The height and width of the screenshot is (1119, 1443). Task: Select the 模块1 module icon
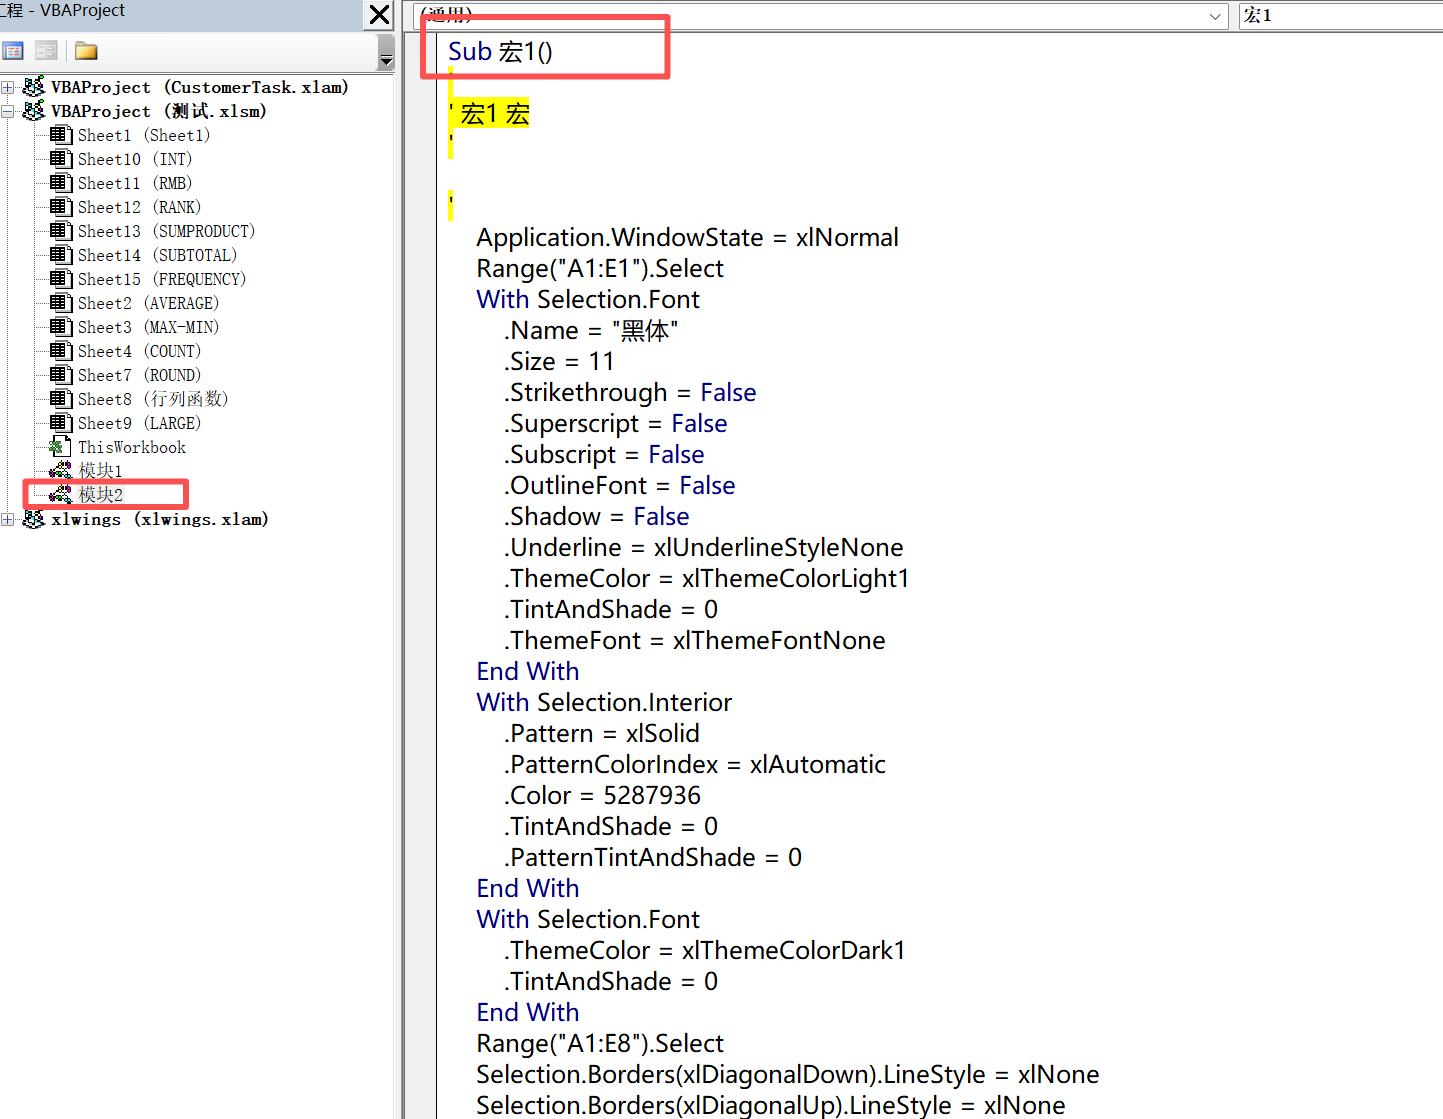(x=61, y=471)
